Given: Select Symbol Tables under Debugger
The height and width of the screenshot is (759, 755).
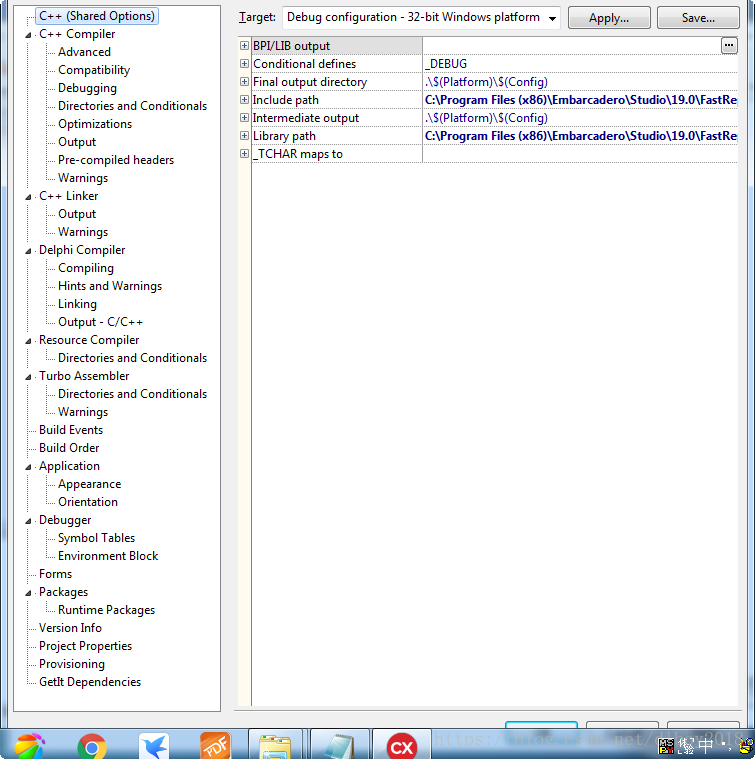Looking at the screenshot, I should point(96,538).
